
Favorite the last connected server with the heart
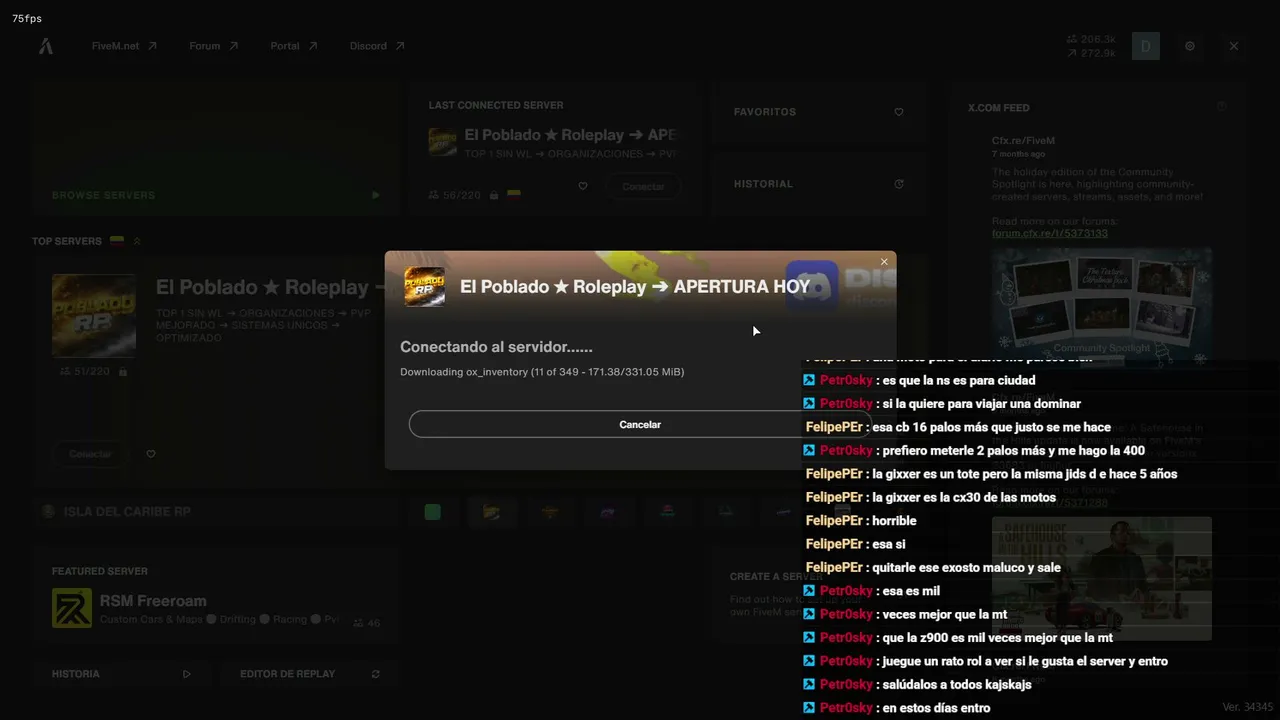583,186
